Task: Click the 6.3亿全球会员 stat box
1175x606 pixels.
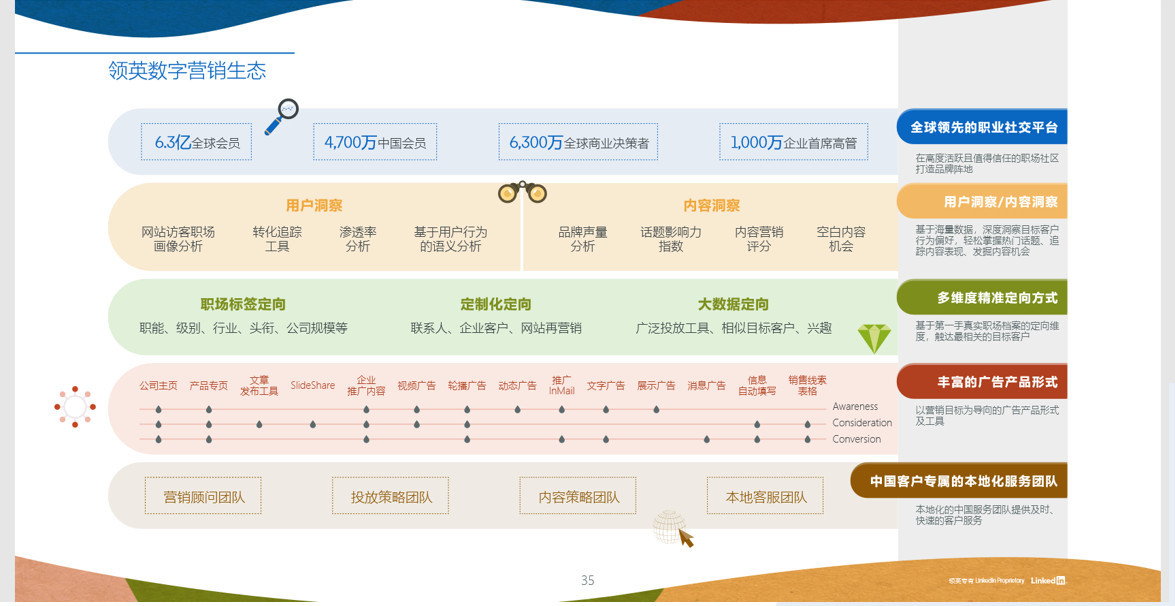Action: pyautogui.click(x=196, y=143)
